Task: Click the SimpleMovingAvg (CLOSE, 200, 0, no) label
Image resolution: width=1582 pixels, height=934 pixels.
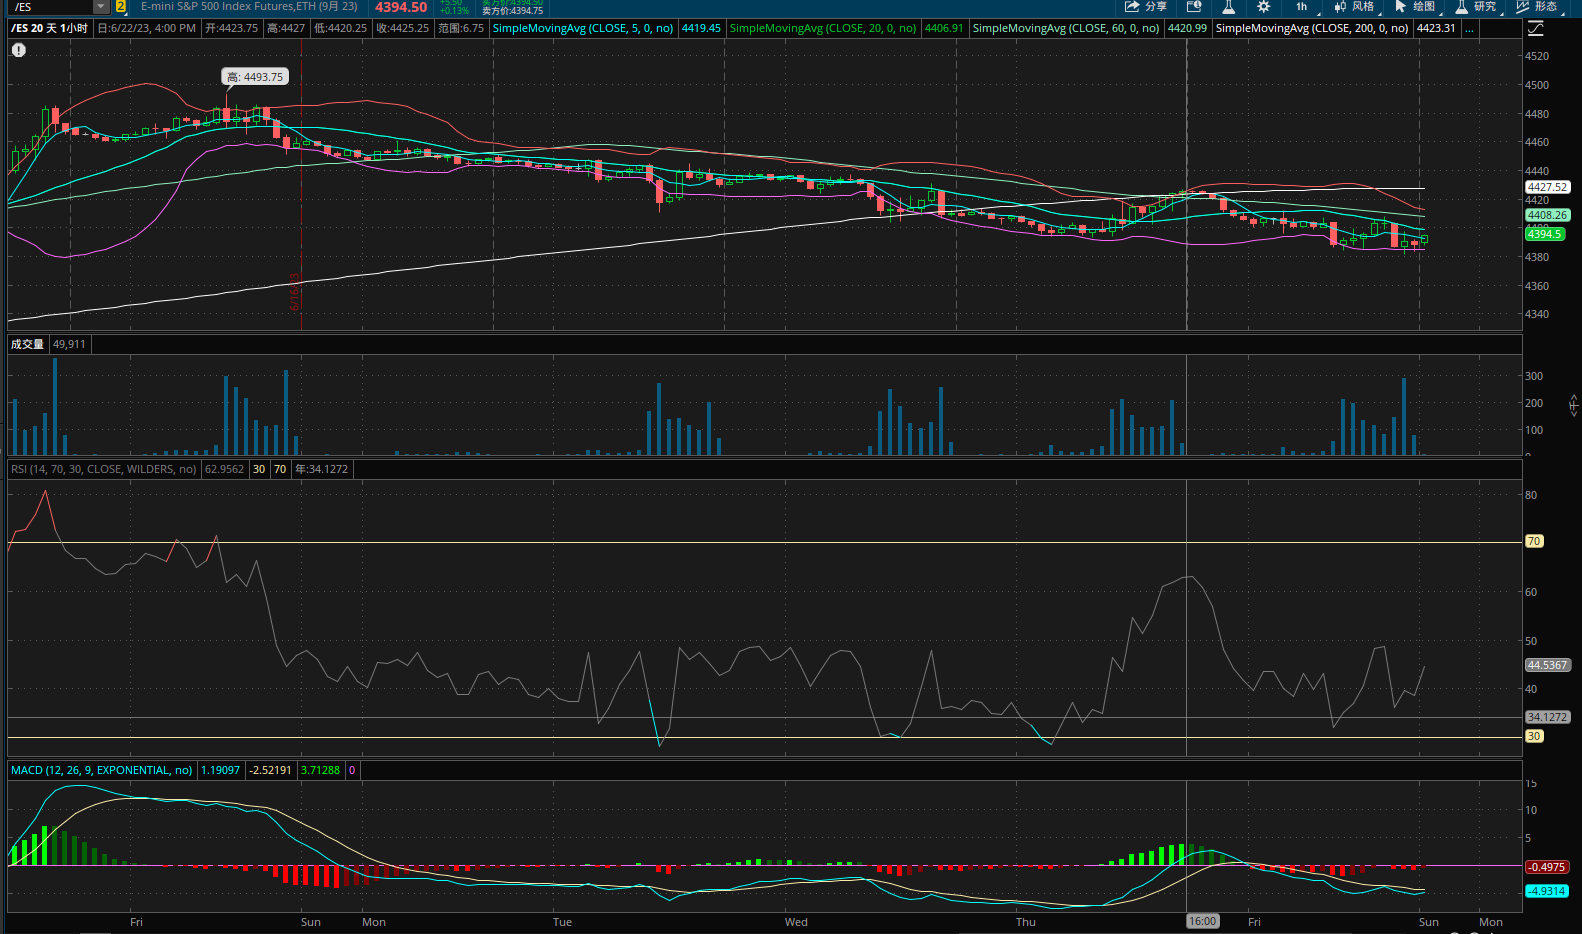Action: point(1312,28)
